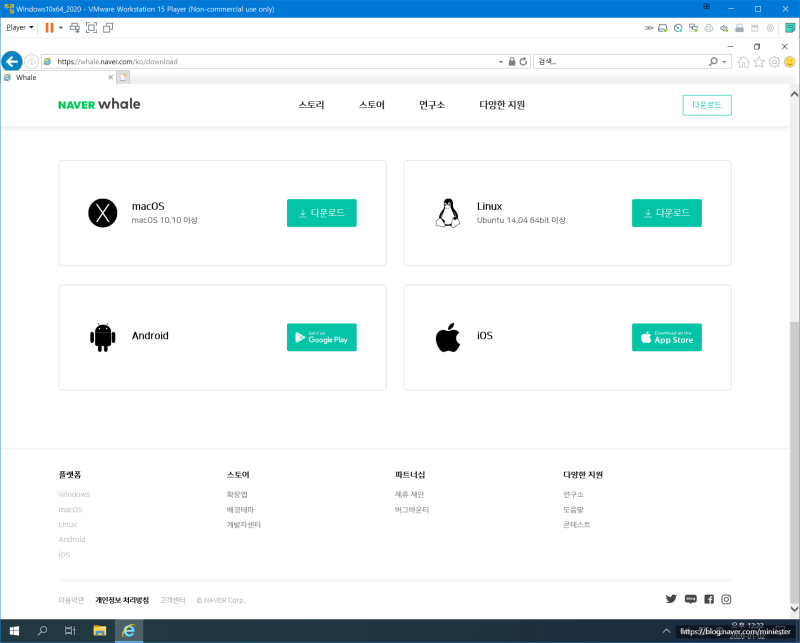Click the magnifier in IE search box
The width and height of the screenshot is (800, 643).
click(x=713, y=62)
